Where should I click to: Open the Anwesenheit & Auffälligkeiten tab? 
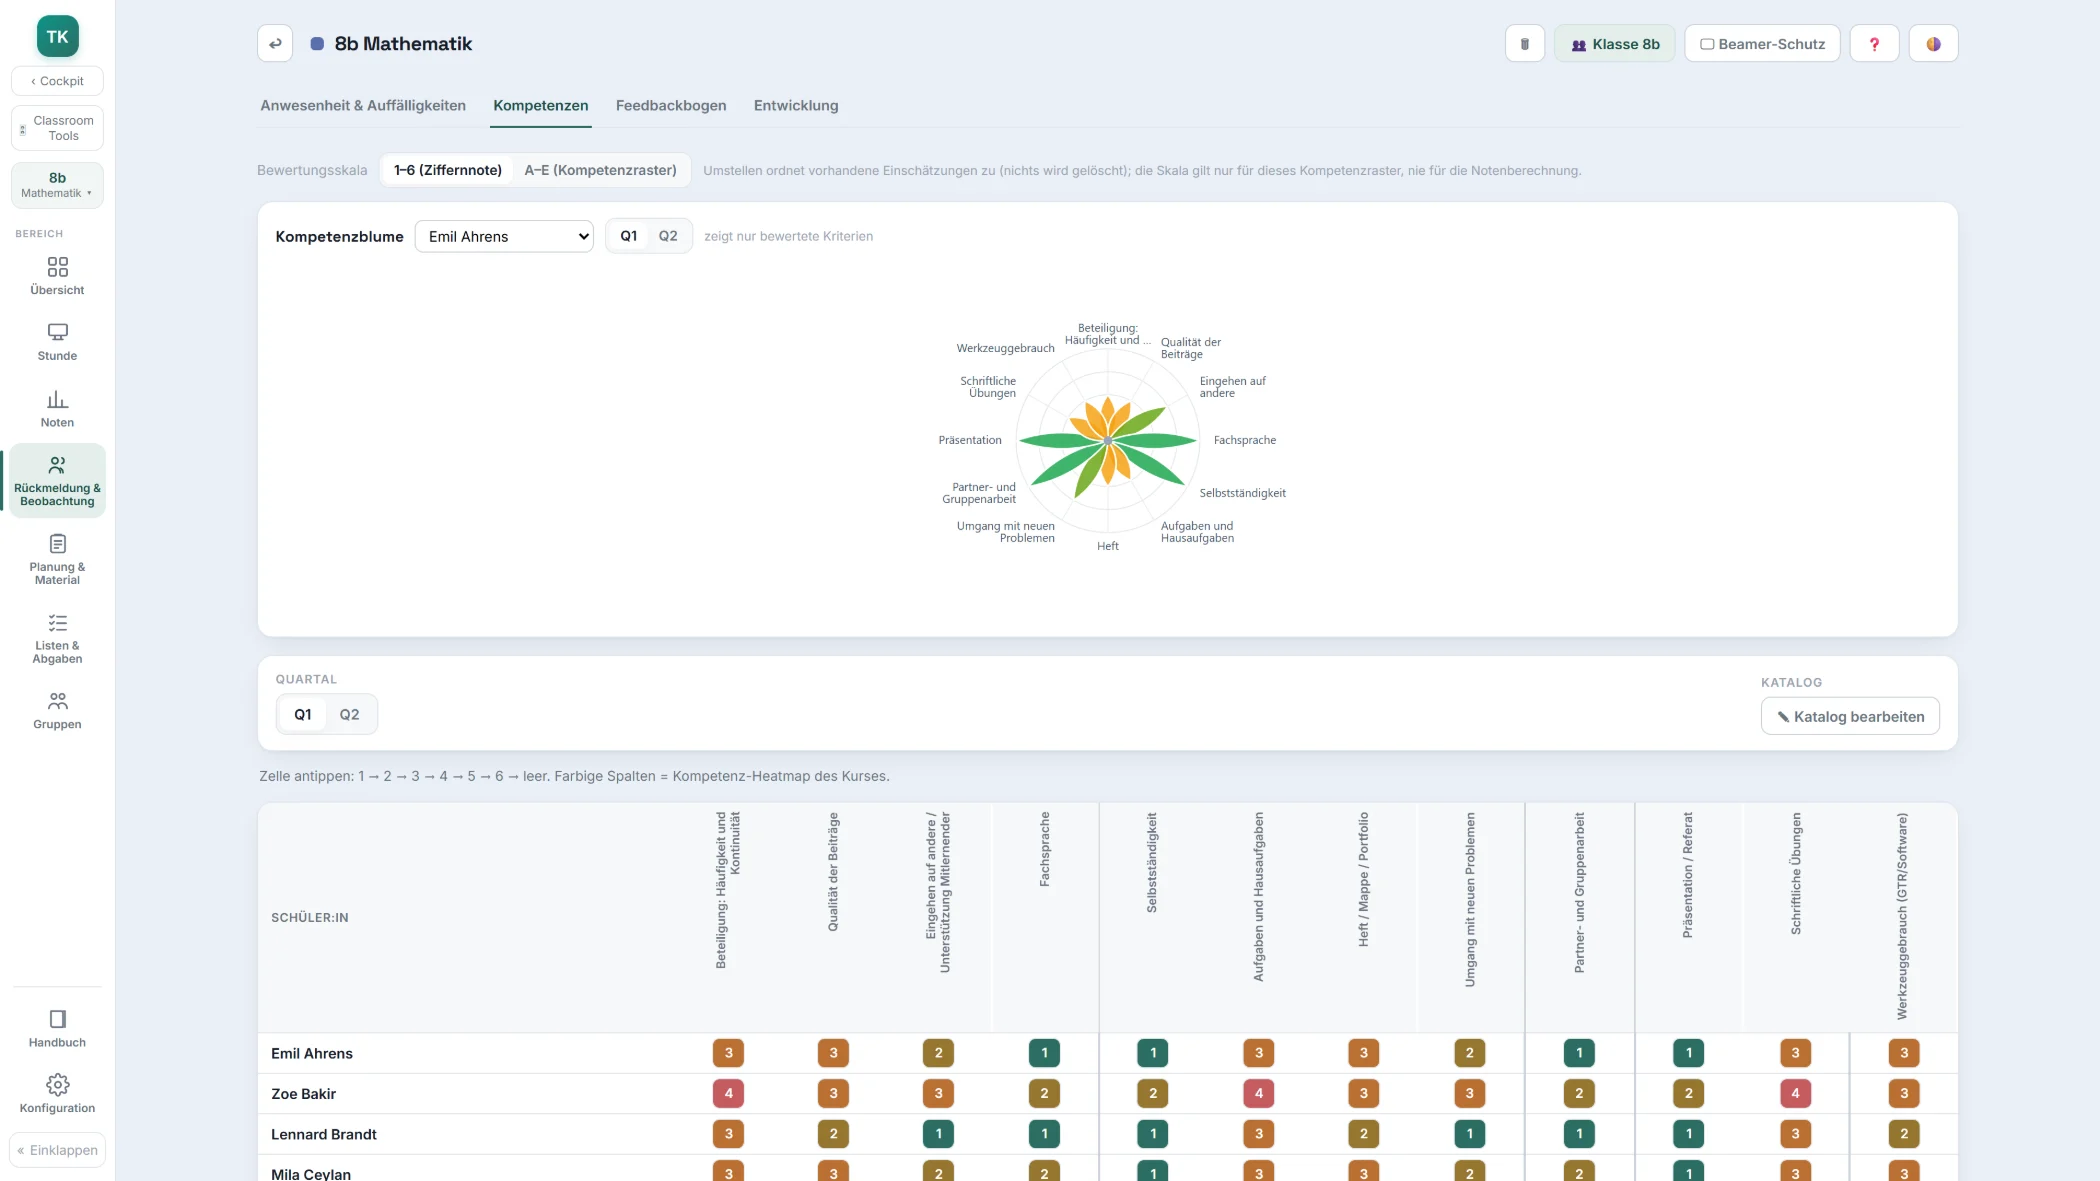pos(363,105)
